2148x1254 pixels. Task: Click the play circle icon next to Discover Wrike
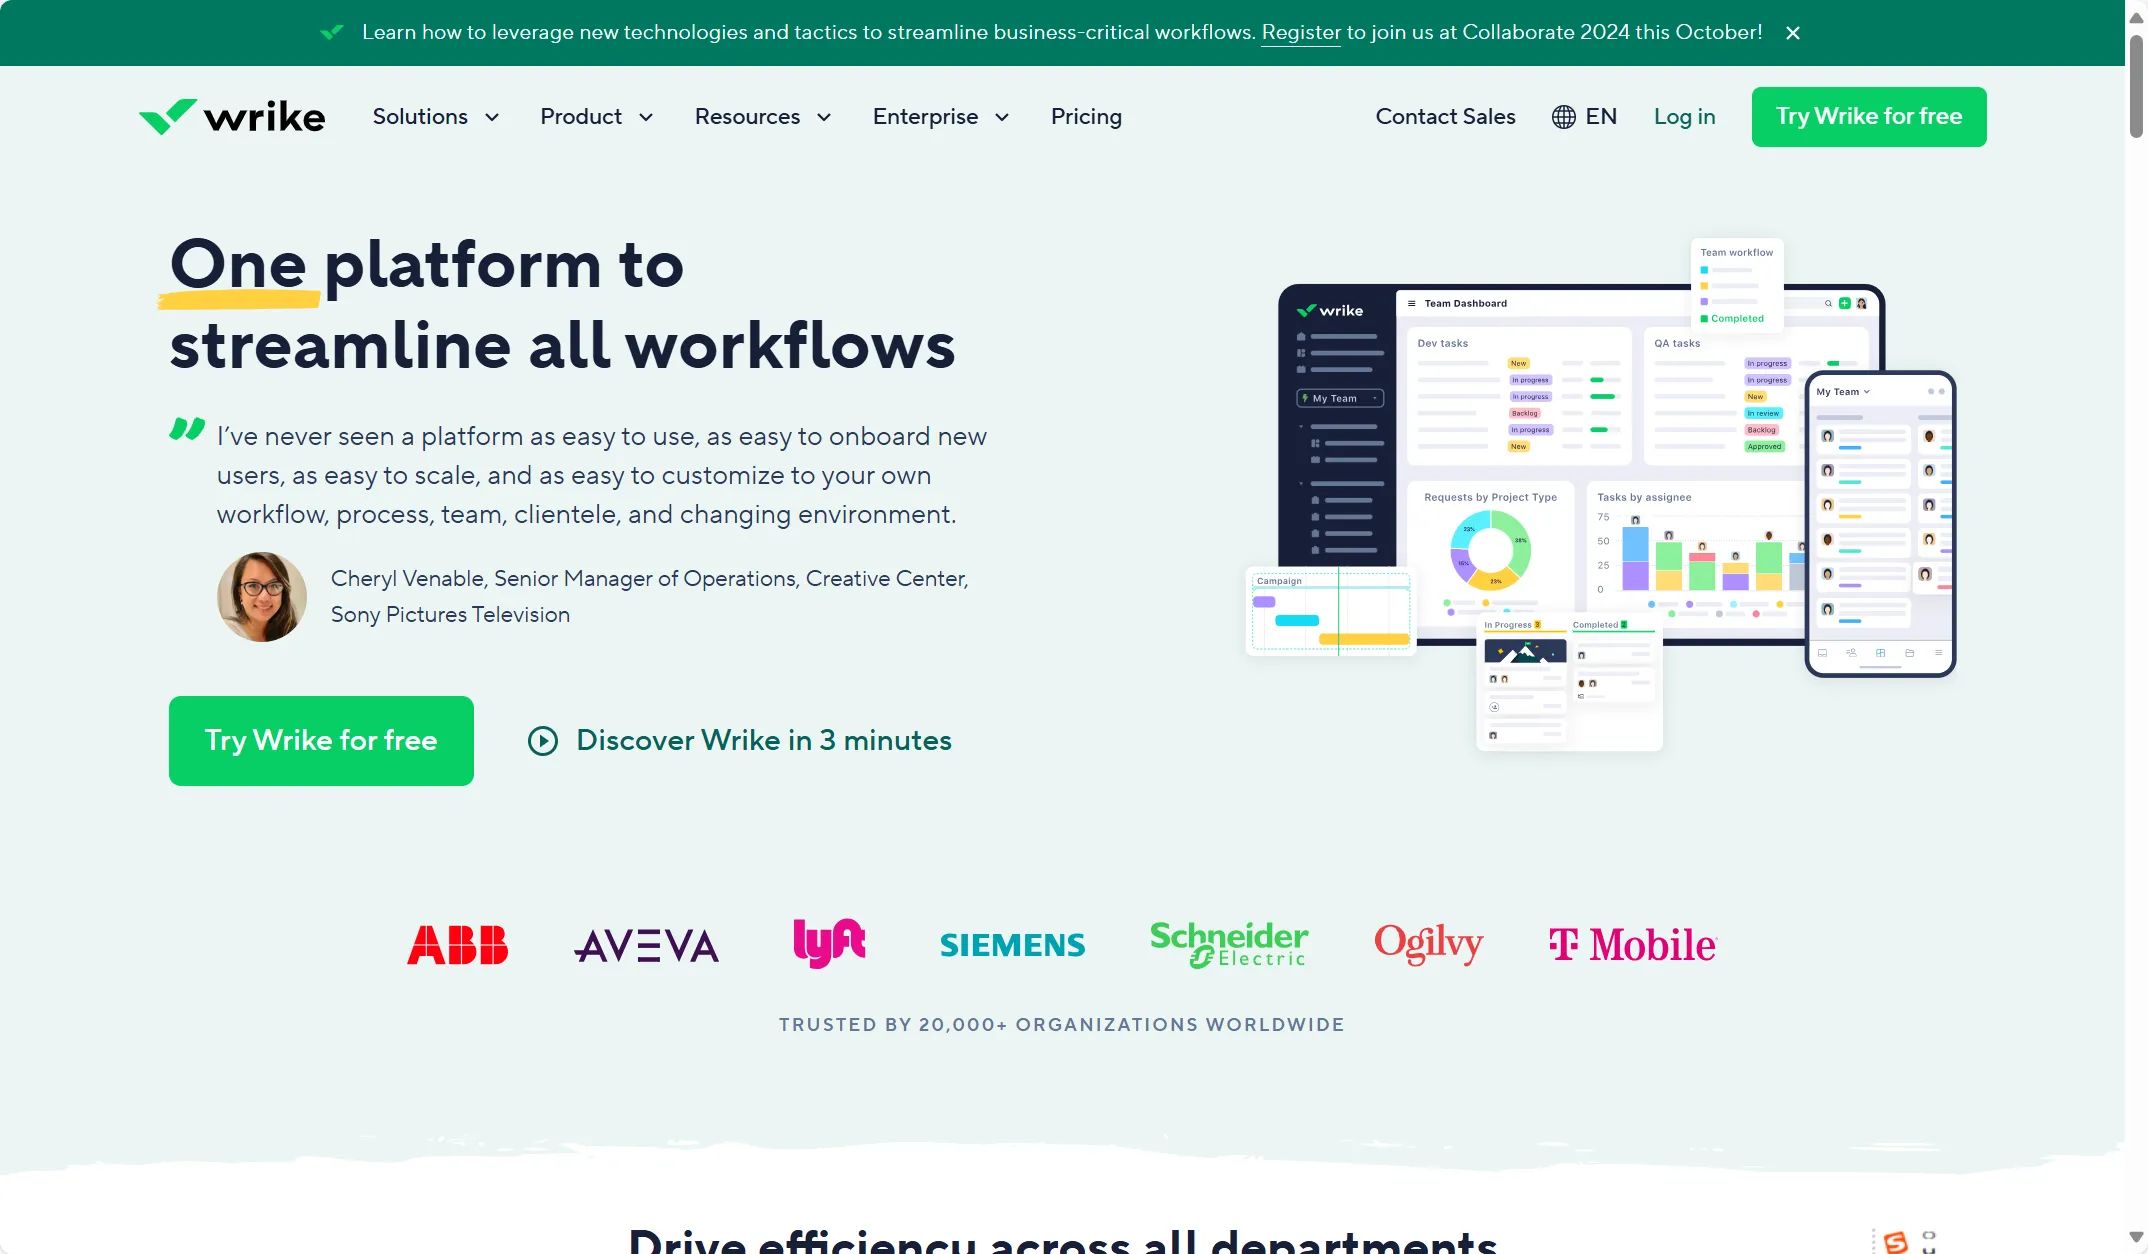pos(540,740)
